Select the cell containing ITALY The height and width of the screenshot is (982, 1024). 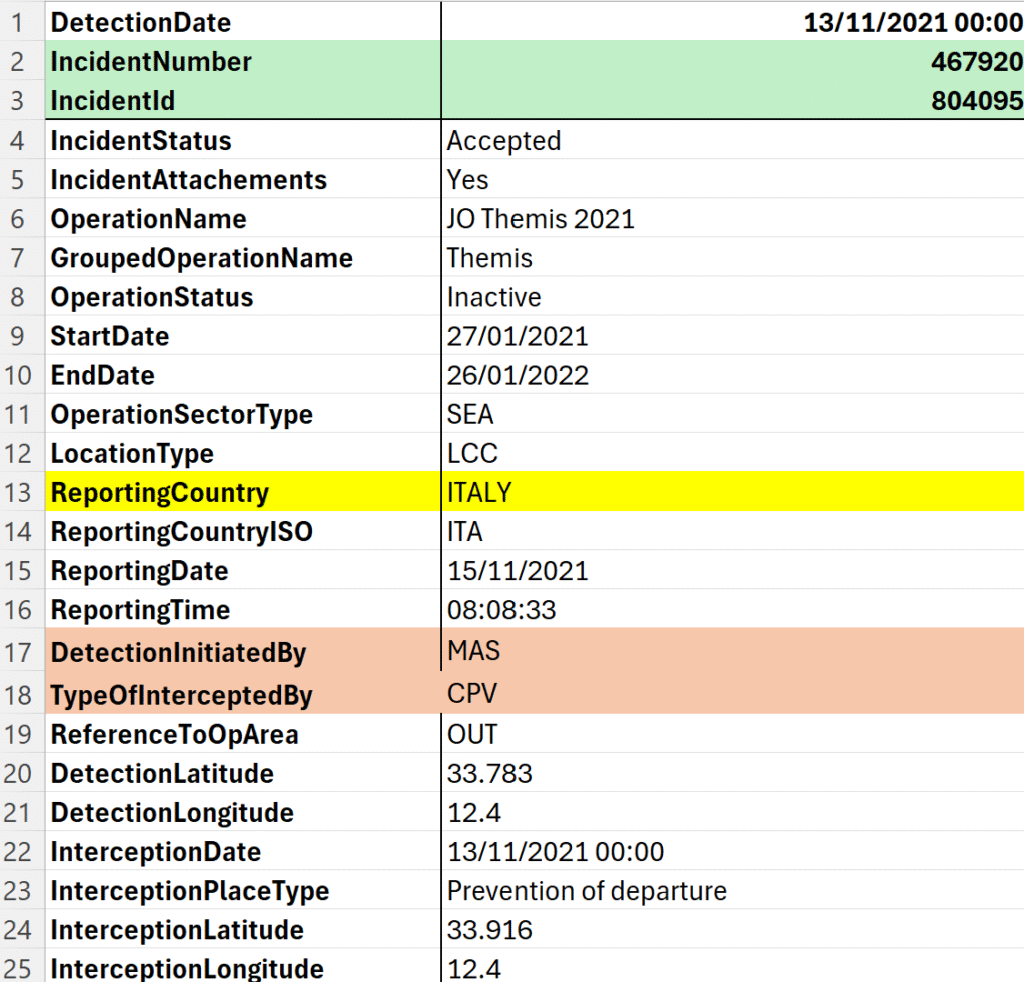479,492
